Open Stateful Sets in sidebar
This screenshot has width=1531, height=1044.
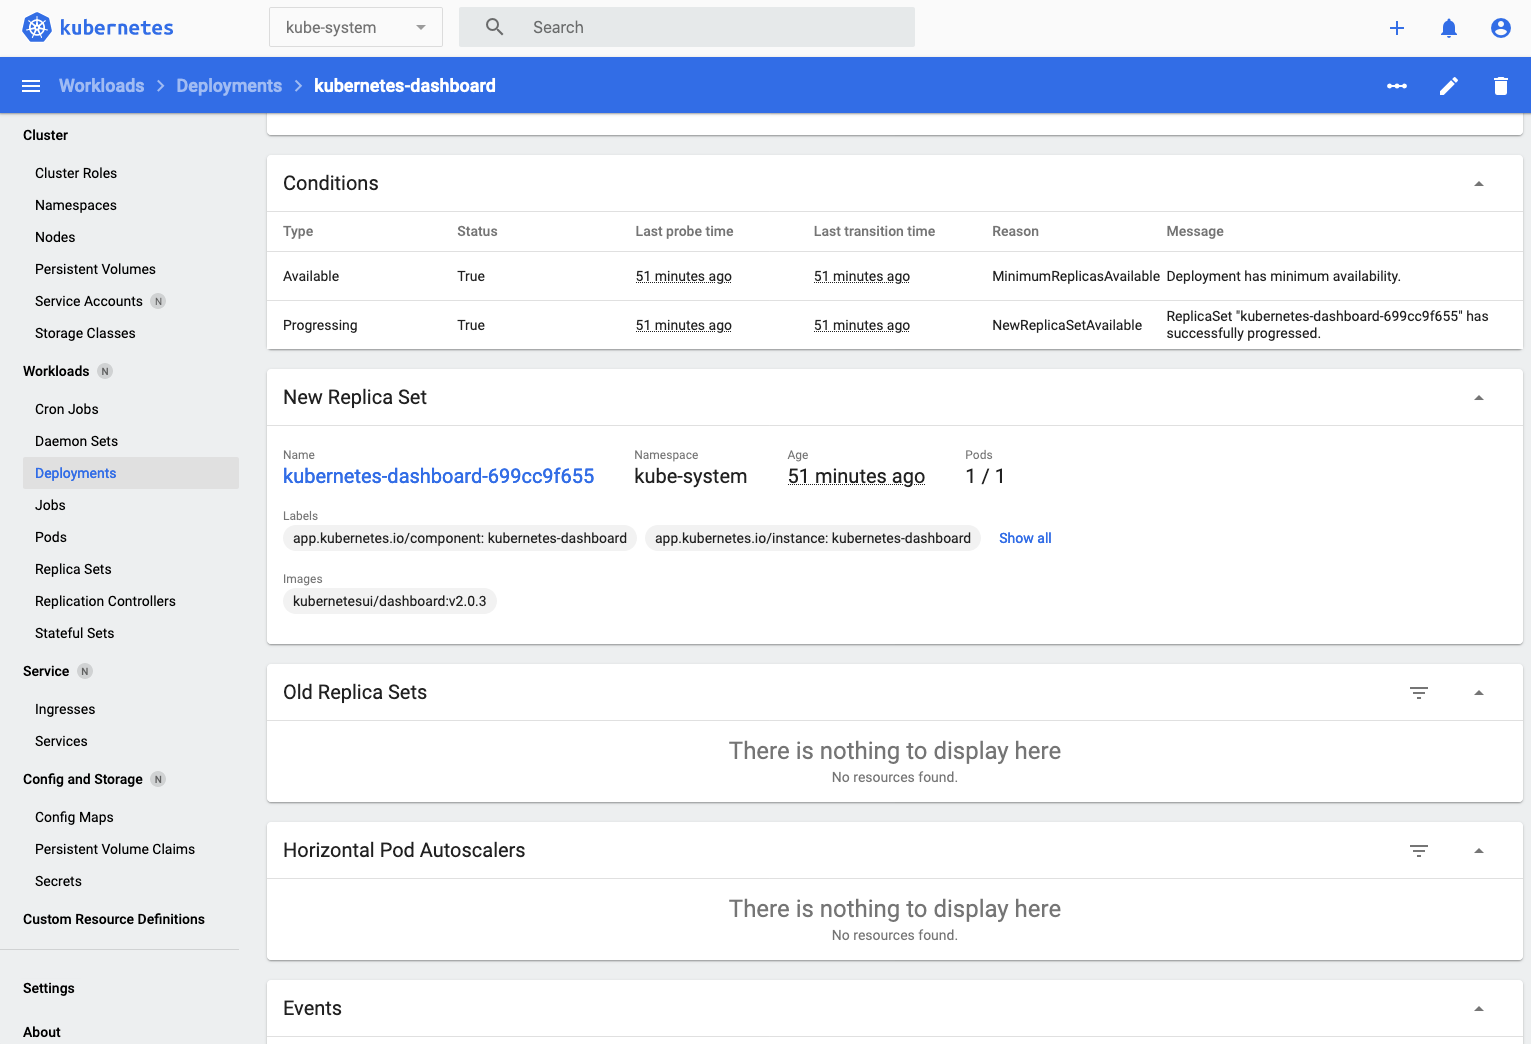coord(75,633)
